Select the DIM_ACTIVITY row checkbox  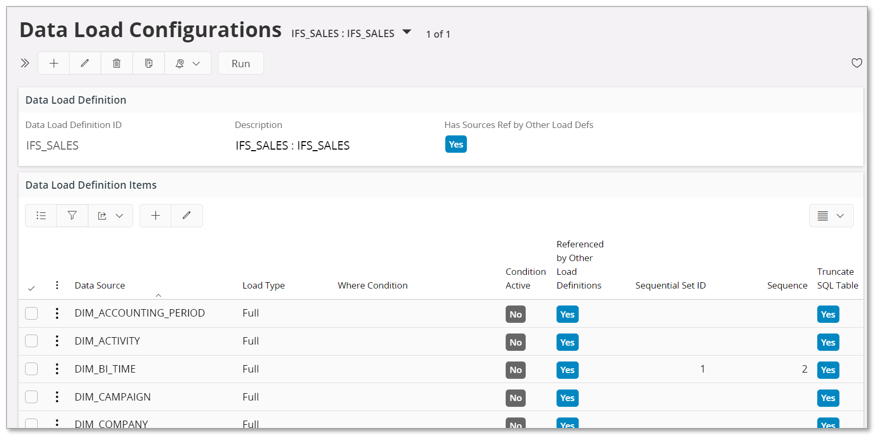pos(32,341)
